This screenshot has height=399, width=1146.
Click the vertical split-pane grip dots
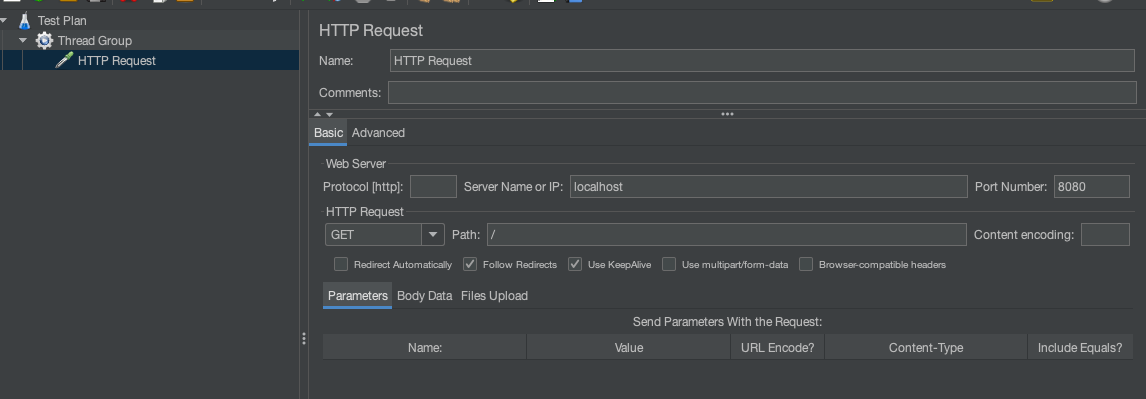(304, 339)
